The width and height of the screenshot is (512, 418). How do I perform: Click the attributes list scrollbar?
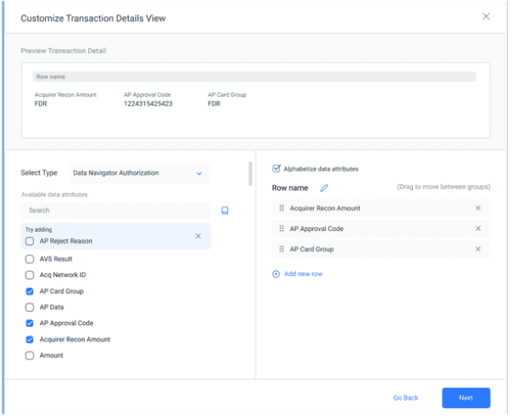point(250,173)
